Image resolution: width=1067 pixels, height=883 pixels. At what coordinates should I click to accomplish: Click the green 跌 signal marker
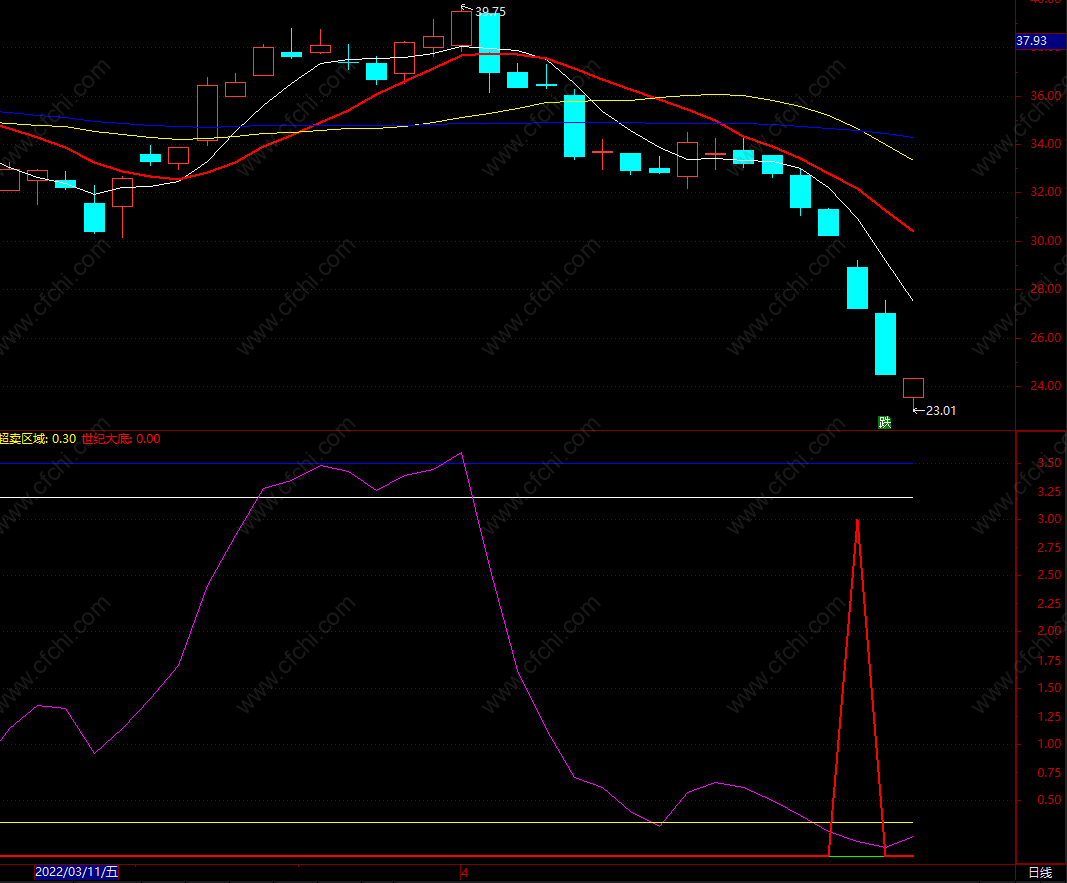pyautogui.click(x=885, y=422)
